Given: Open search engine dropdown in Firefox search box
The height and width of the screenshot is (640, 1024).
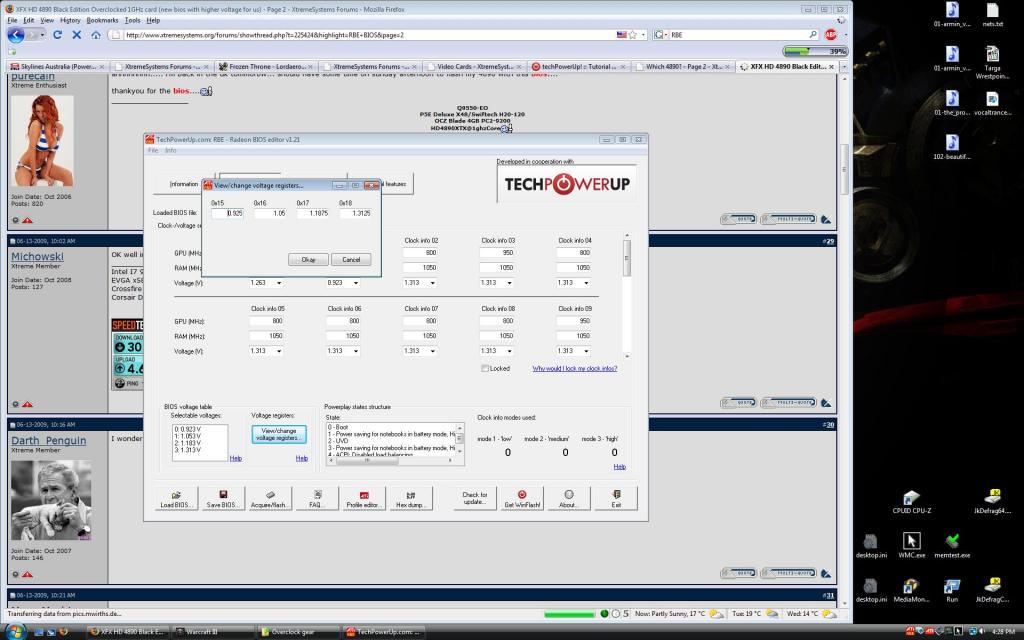Looking at the screenshot, I should coord(660,35).
